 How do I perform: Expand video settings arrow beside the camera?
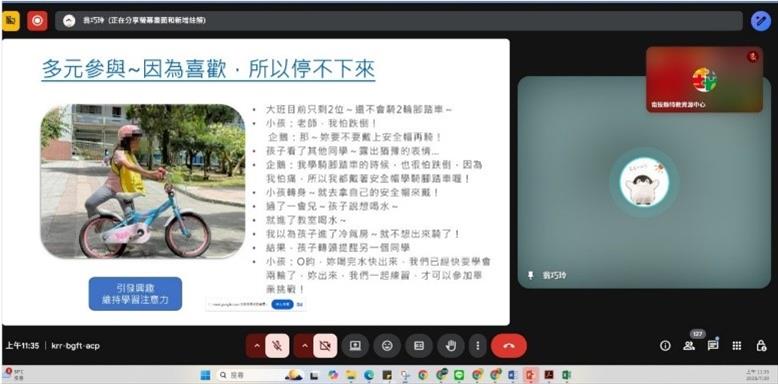(304, 346)
